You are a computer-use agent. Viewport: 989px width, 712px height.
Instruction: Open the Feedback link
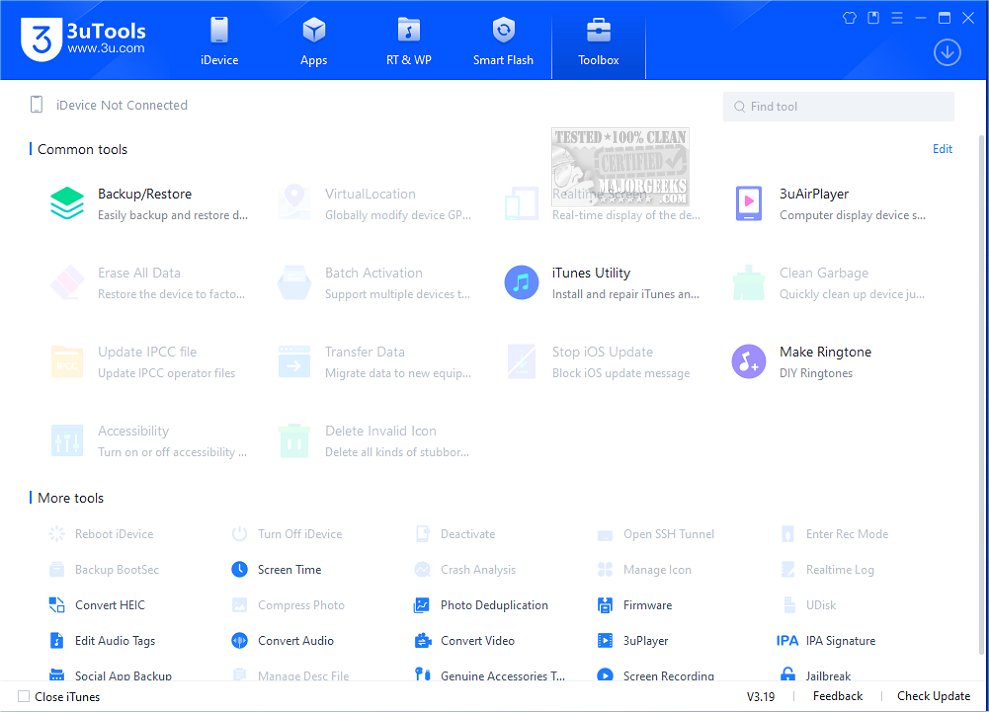[837, 696]
